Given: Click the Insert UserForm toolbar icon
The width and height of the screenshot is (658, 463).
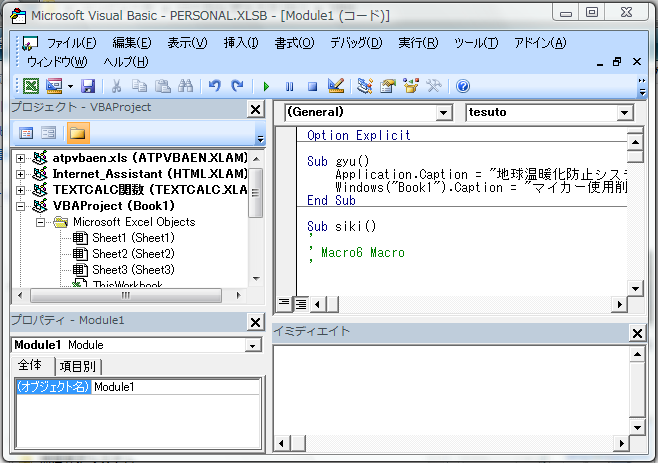Looking at the screenshot, I should 54,86.
